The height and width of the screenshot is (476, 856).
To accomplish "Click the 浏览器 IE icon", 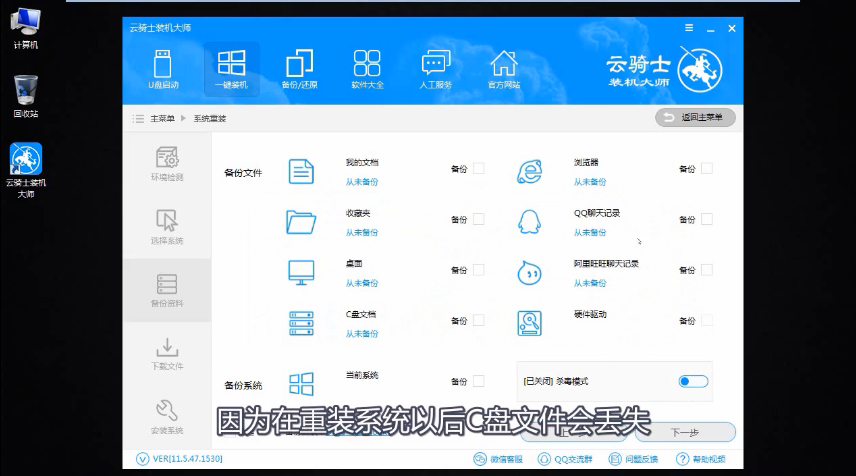I will point(530,172).
